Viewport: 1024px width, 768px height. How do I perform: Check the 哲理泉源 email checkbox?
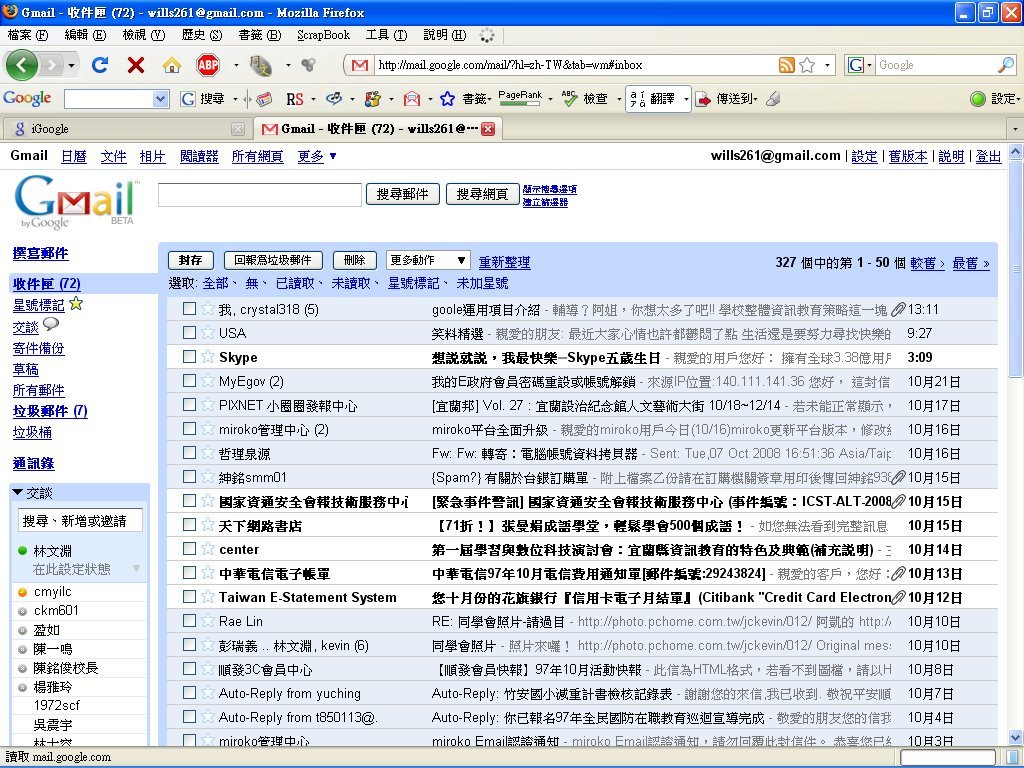189,453
